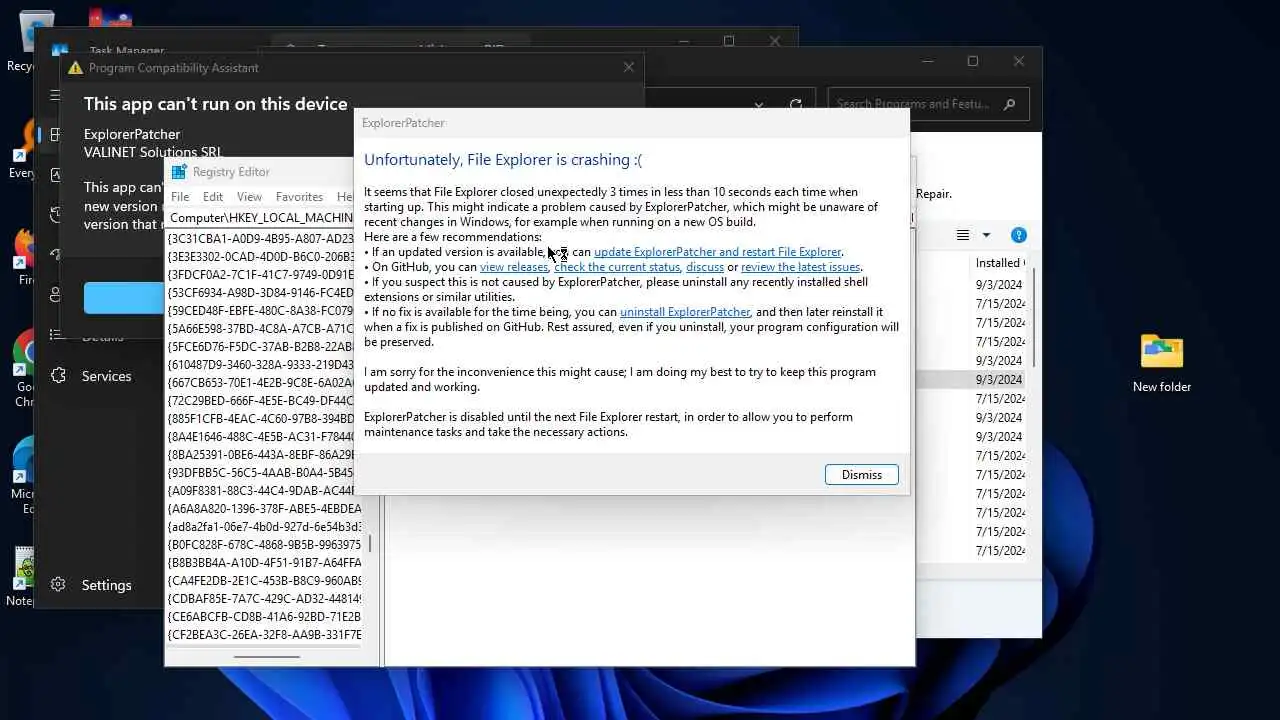The image size is (1280, 720).
Task: Open the Edit menu in Registry Editor
Action: coord(213,197)
